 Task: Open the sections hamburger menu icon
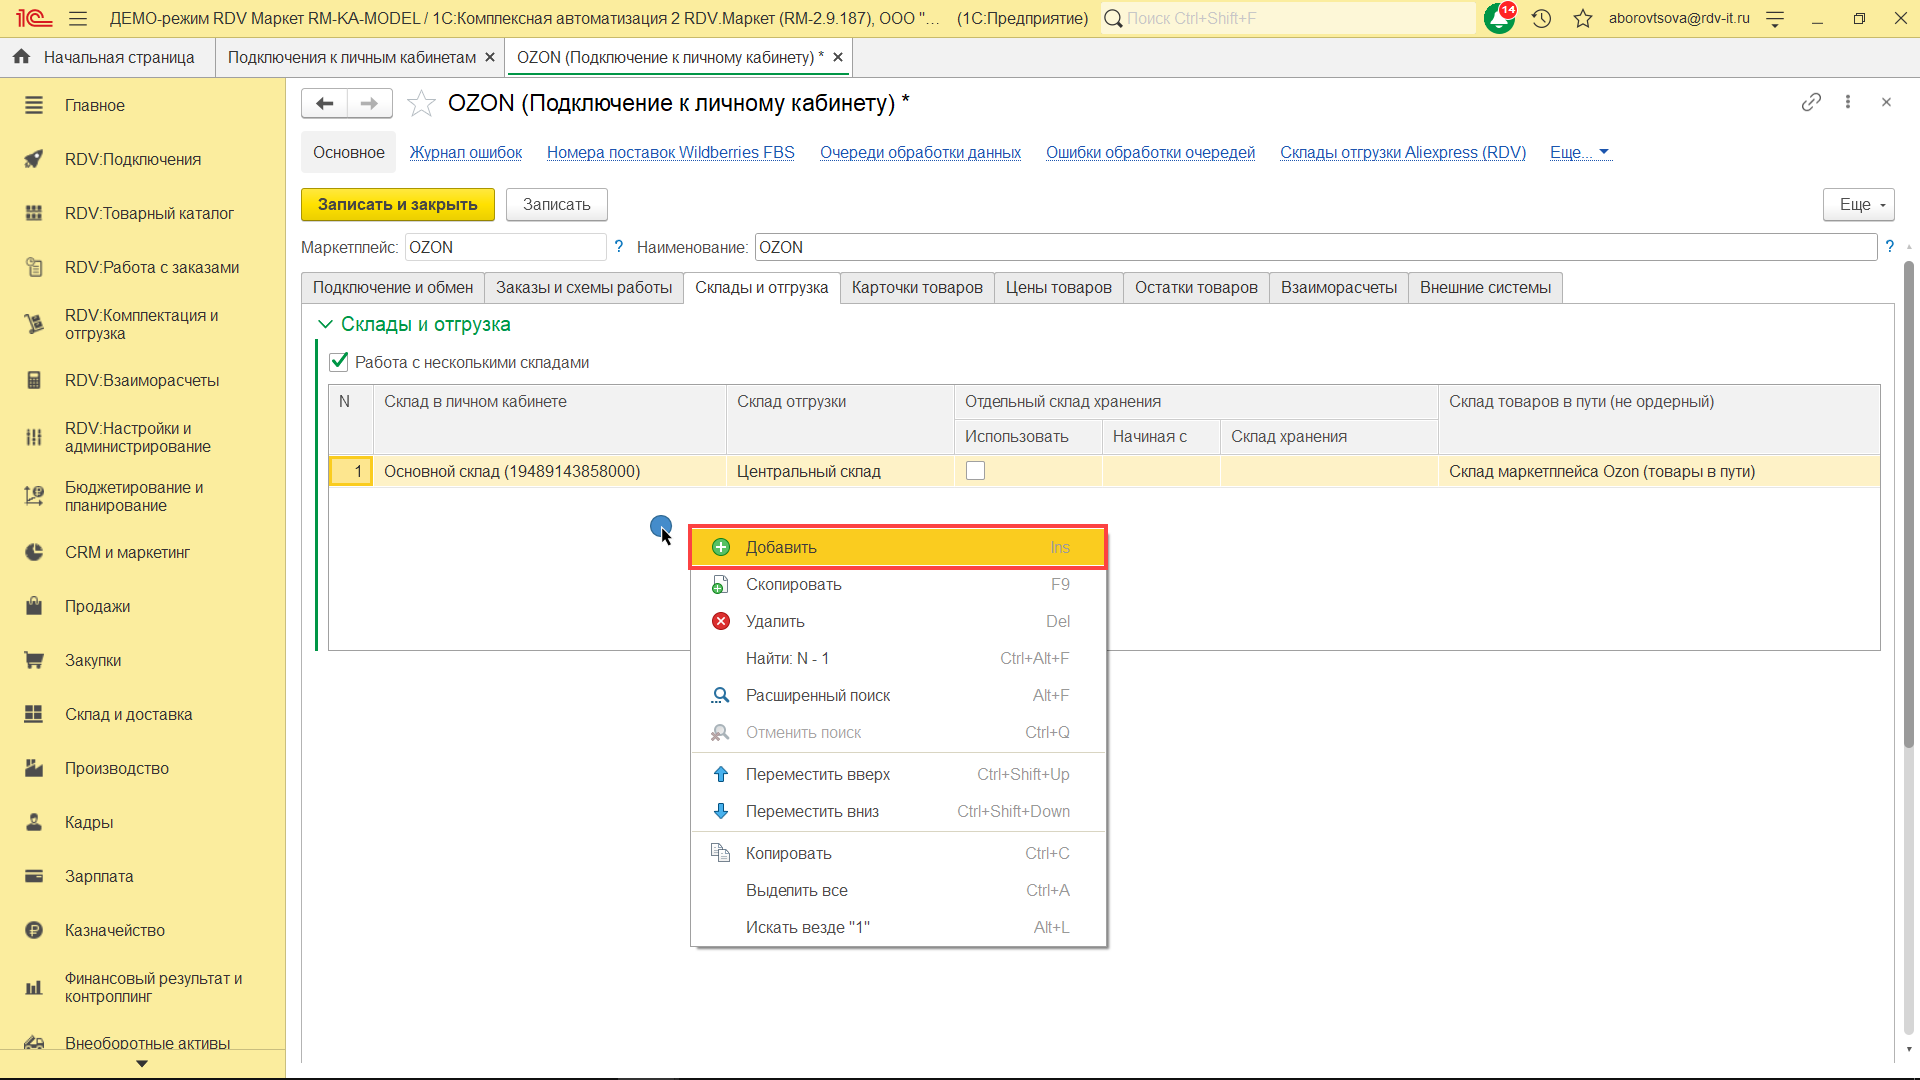click(x=78, y=18)
